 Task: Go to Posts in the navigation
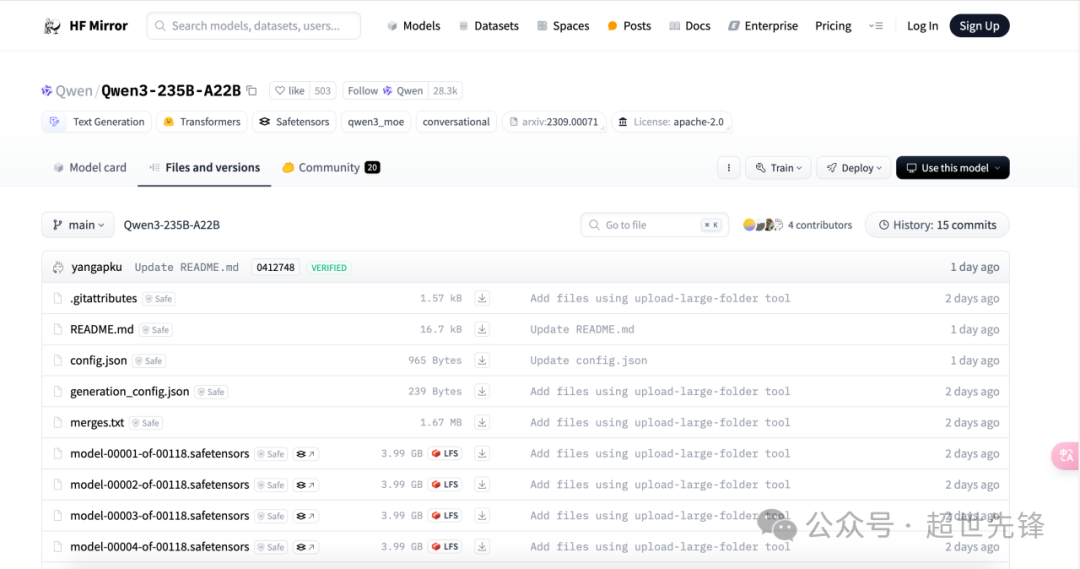pyautogui.click(x=629, y=25)
